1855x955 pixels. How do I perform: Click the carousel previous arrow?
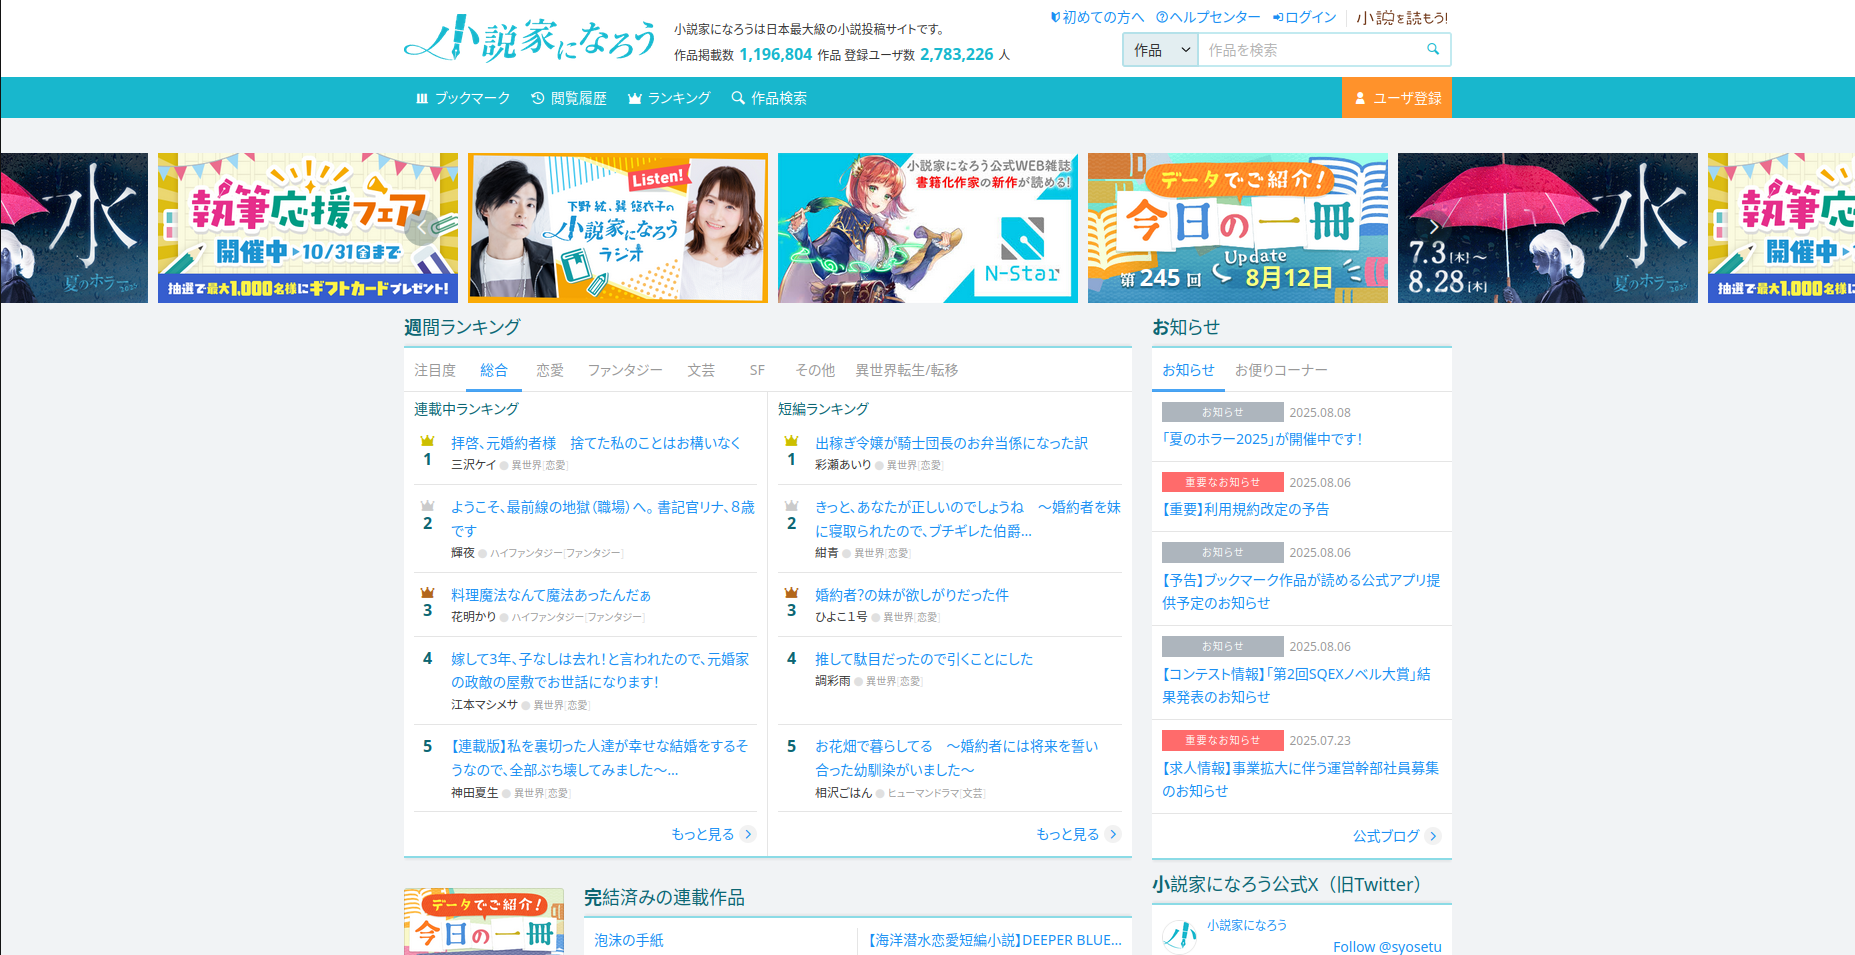click(422, 228)
